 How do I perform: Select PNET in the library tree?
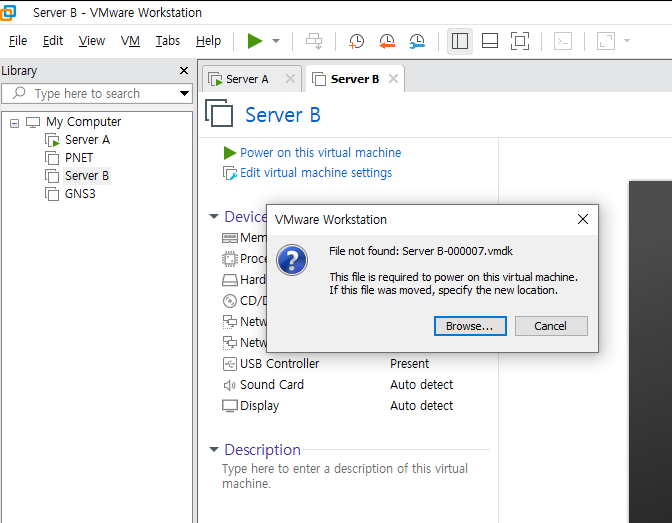pyautogui.click(x=79, y=158)
